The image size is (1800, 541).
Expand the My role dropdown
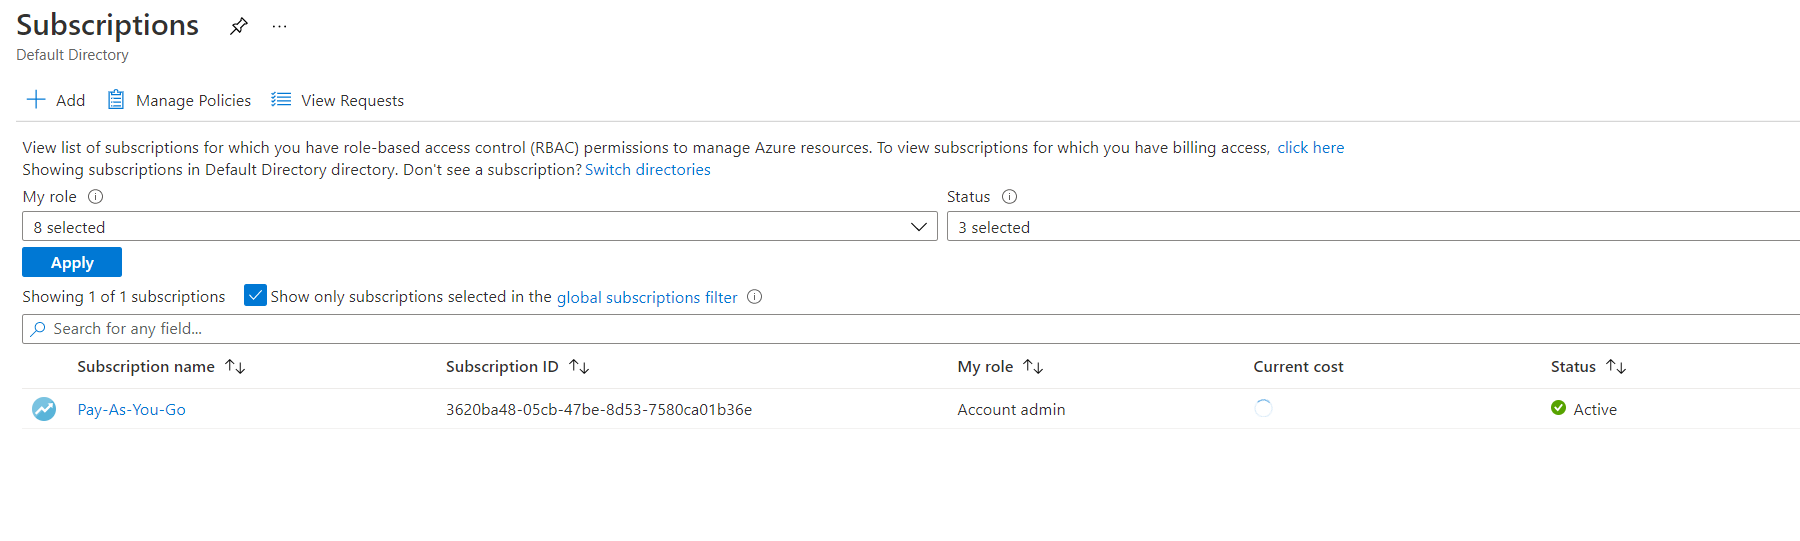(480, 227)
